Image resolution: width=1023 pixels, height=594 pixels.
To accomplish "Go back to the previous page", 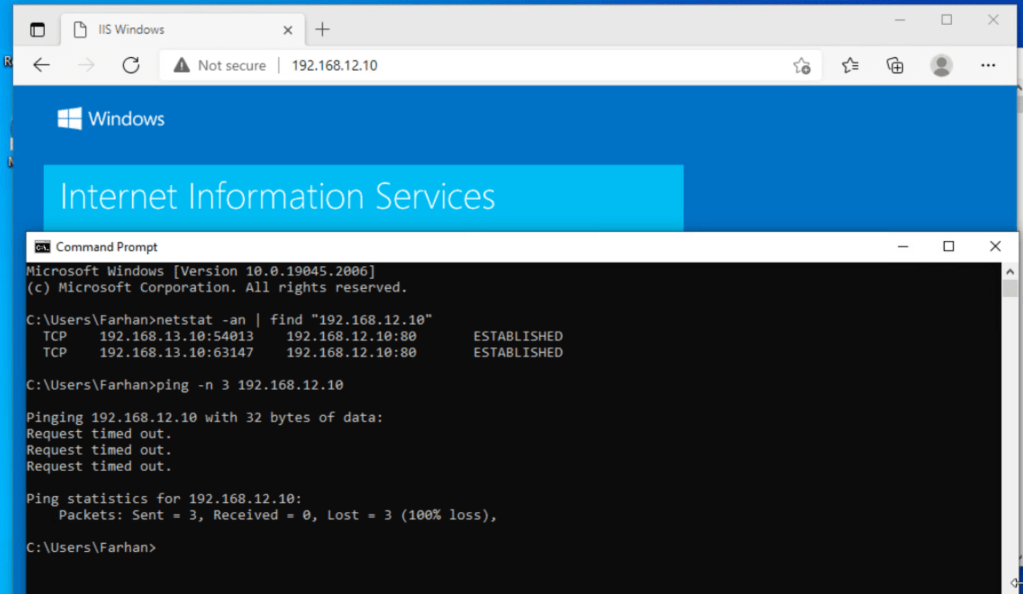I will click(41, 65).
